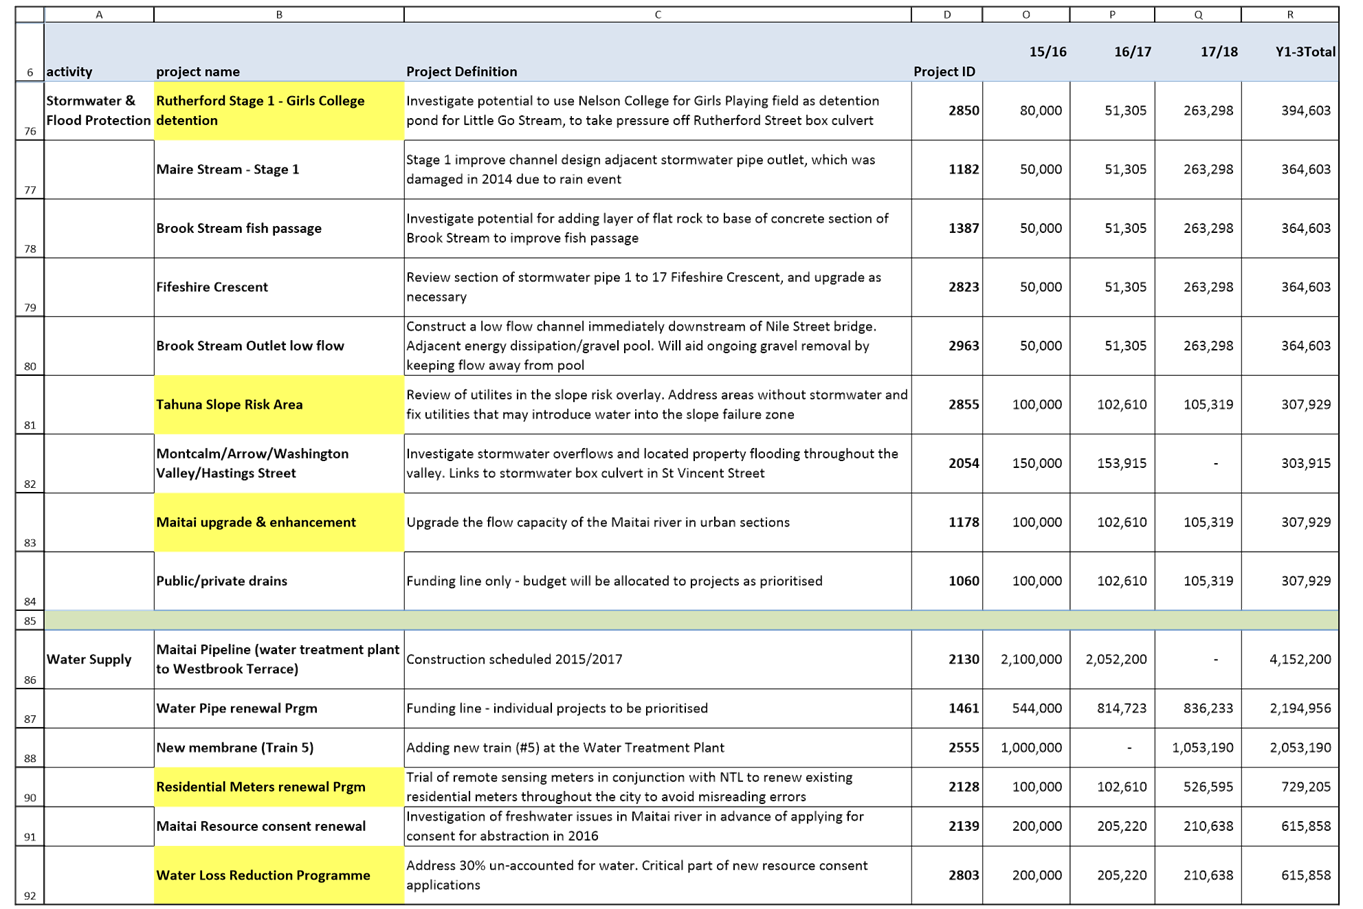The width and height of the screenshot is (1363, 909).
Task: Select 'Upgrade the flow capacity of the Maitai river' cell
Action: pyautogui.click(x=657, y=522)
